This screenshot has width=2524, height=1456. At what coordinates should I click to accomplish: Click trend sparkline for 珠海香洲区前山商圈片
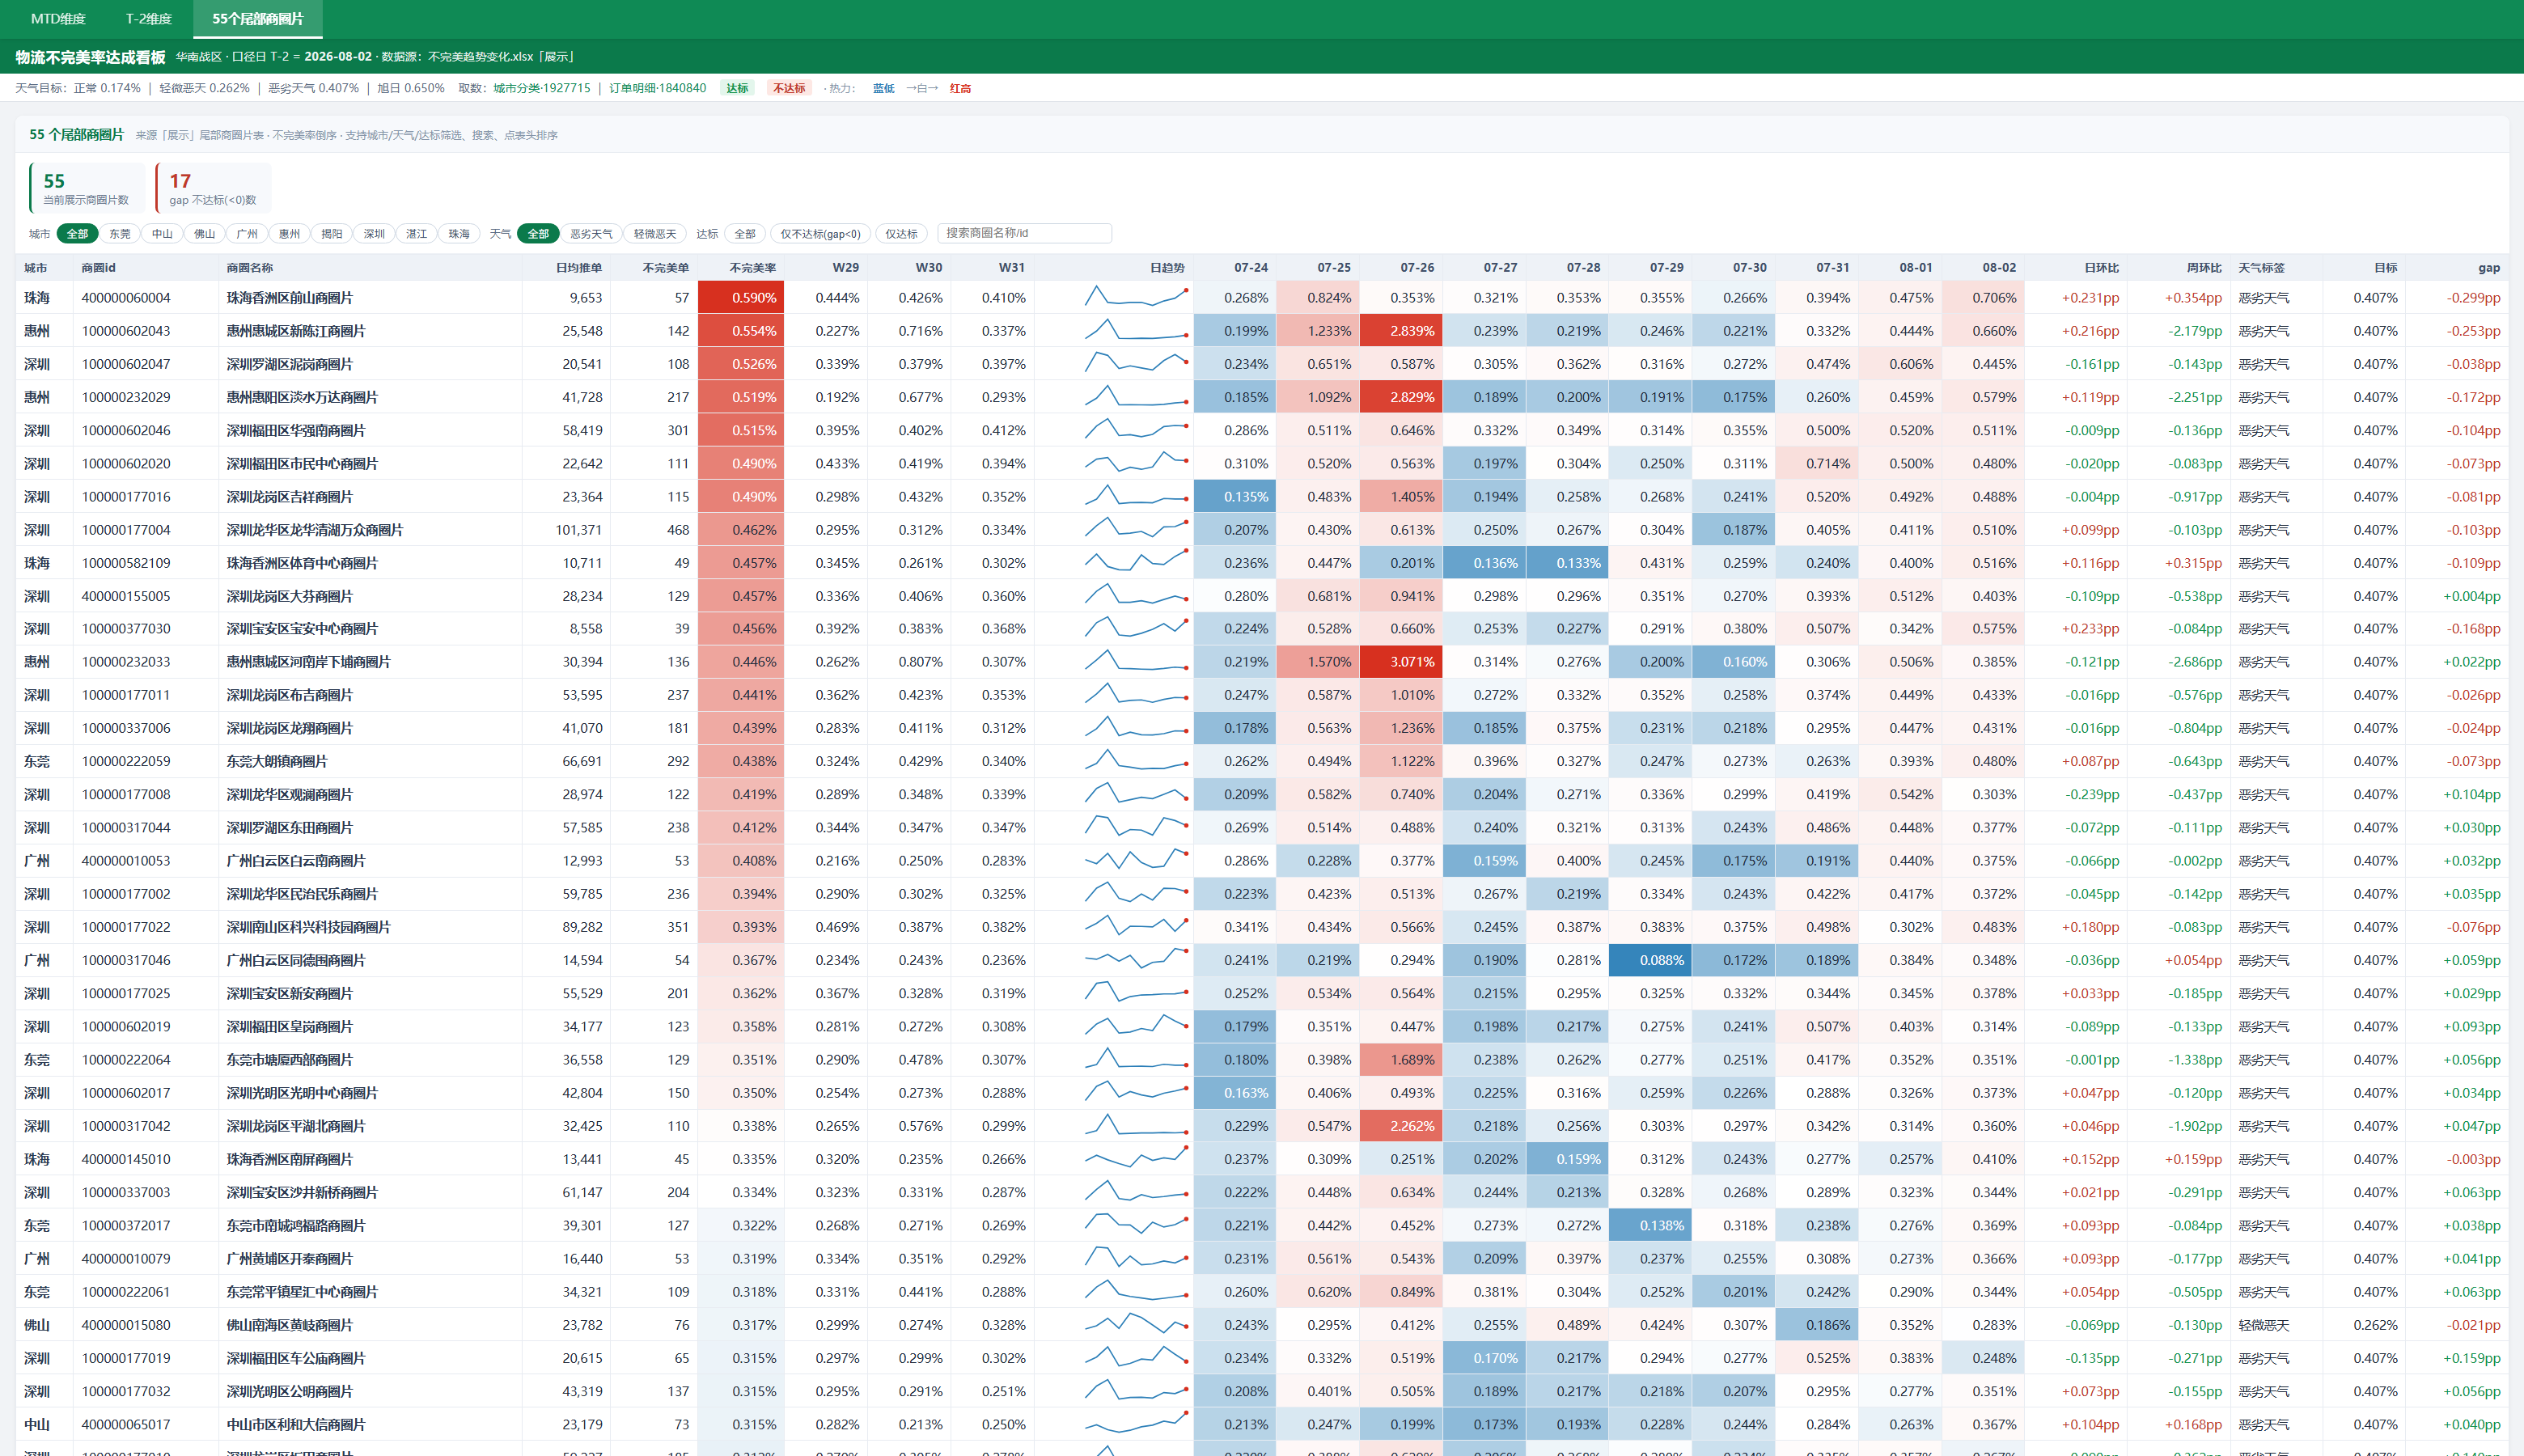click(x=1137, y=297)
